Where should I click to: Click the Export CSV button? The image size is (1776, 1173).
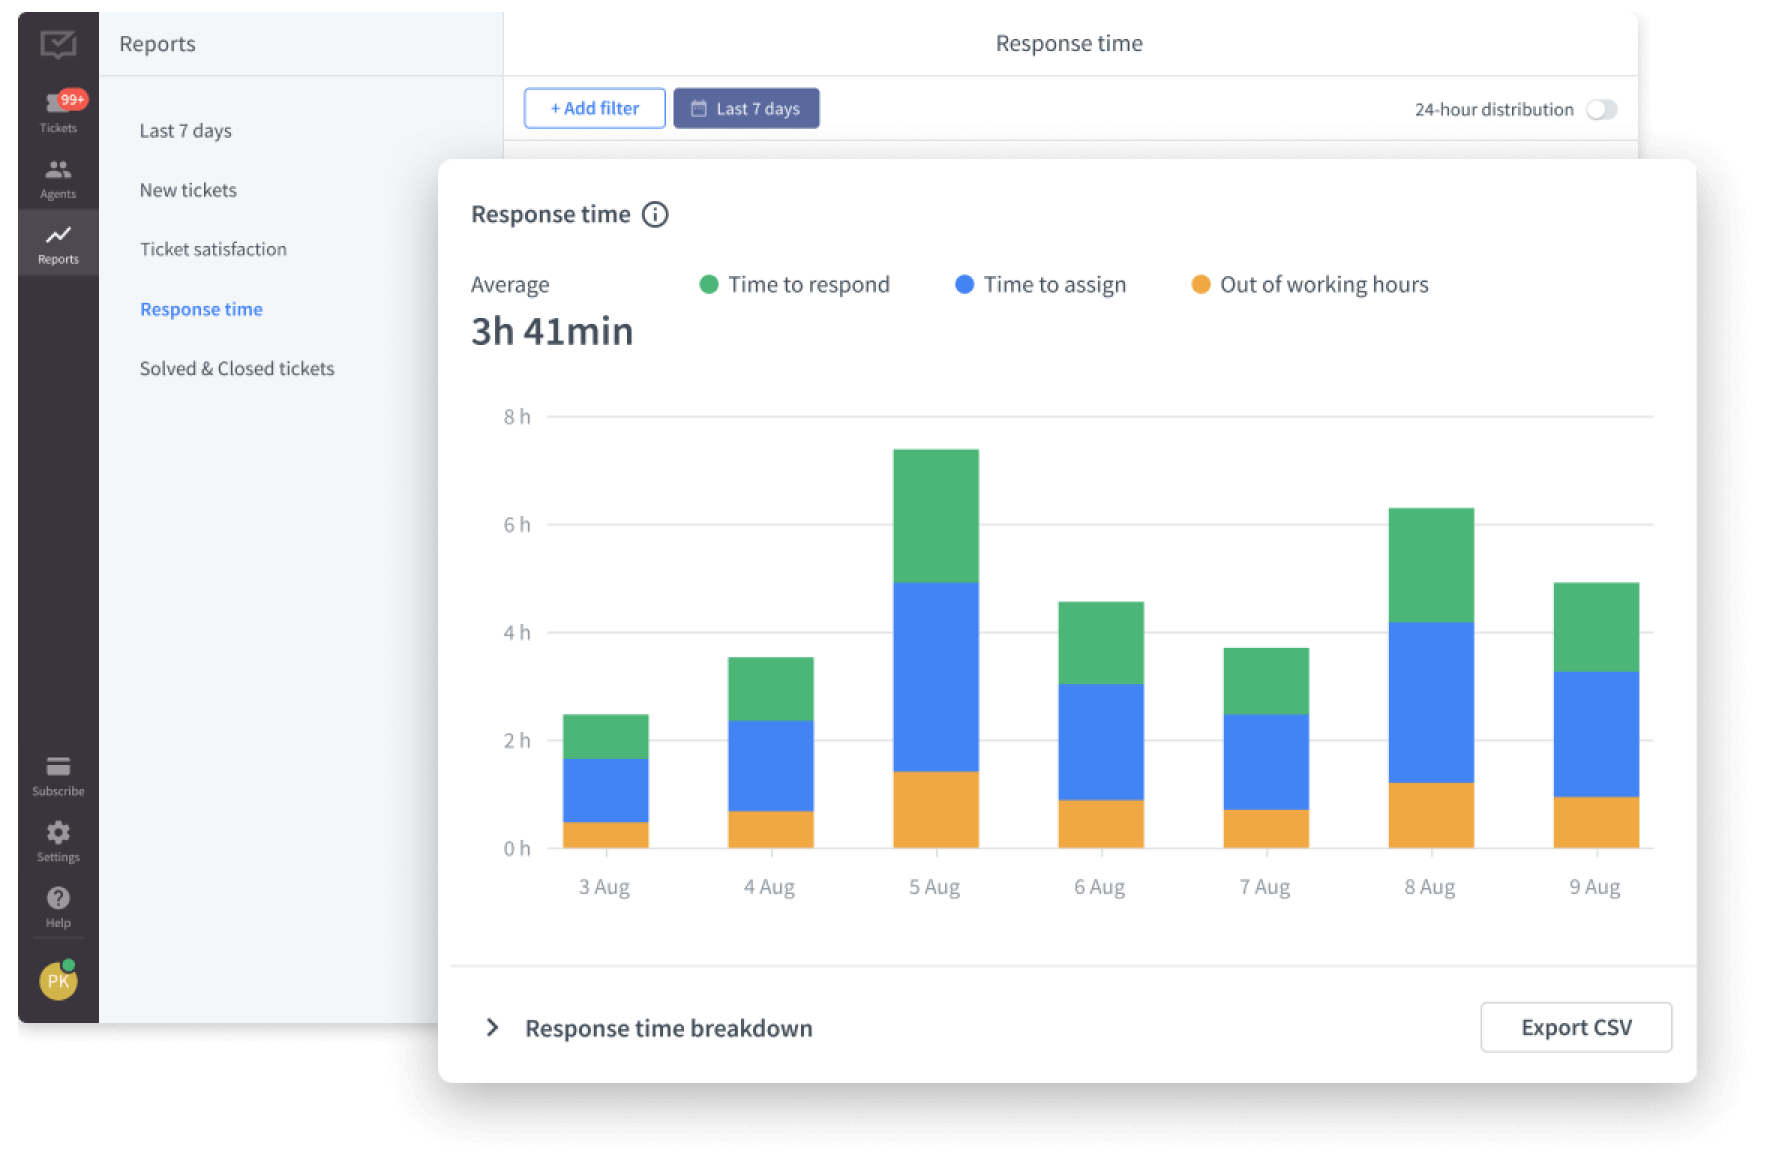click(x=1576, y=1027)
